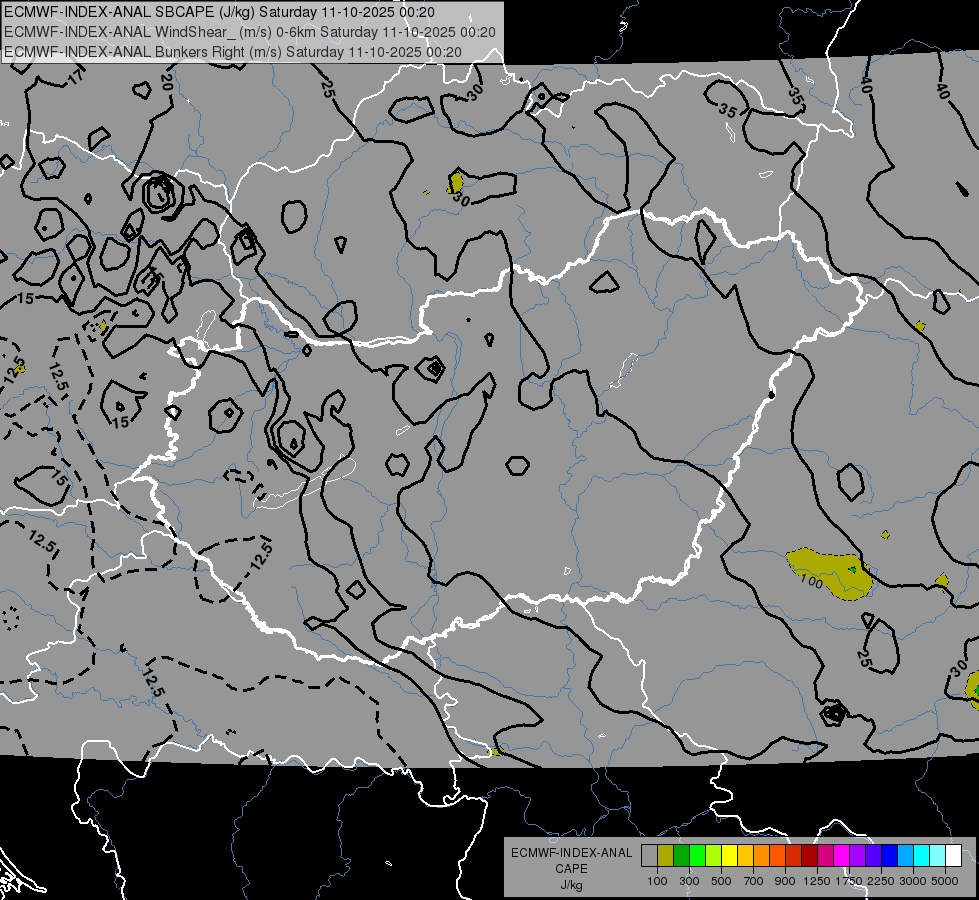
Task: Click the 100 tick label in legend
Action: [657, 881]
